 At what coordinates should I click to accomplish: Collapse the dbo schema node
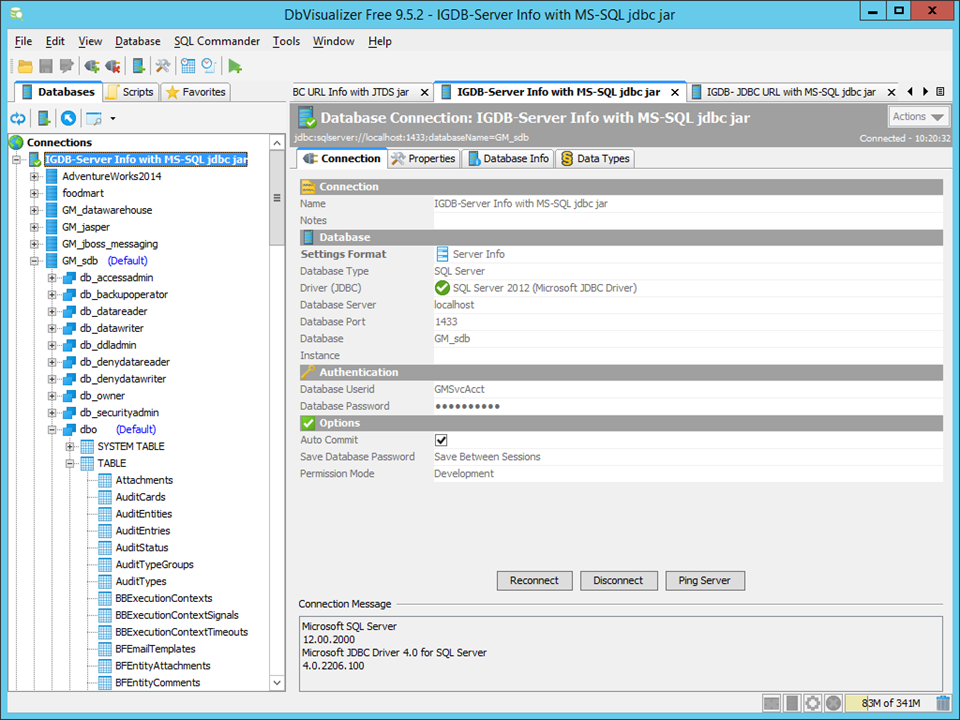click(x=52, y=430)
